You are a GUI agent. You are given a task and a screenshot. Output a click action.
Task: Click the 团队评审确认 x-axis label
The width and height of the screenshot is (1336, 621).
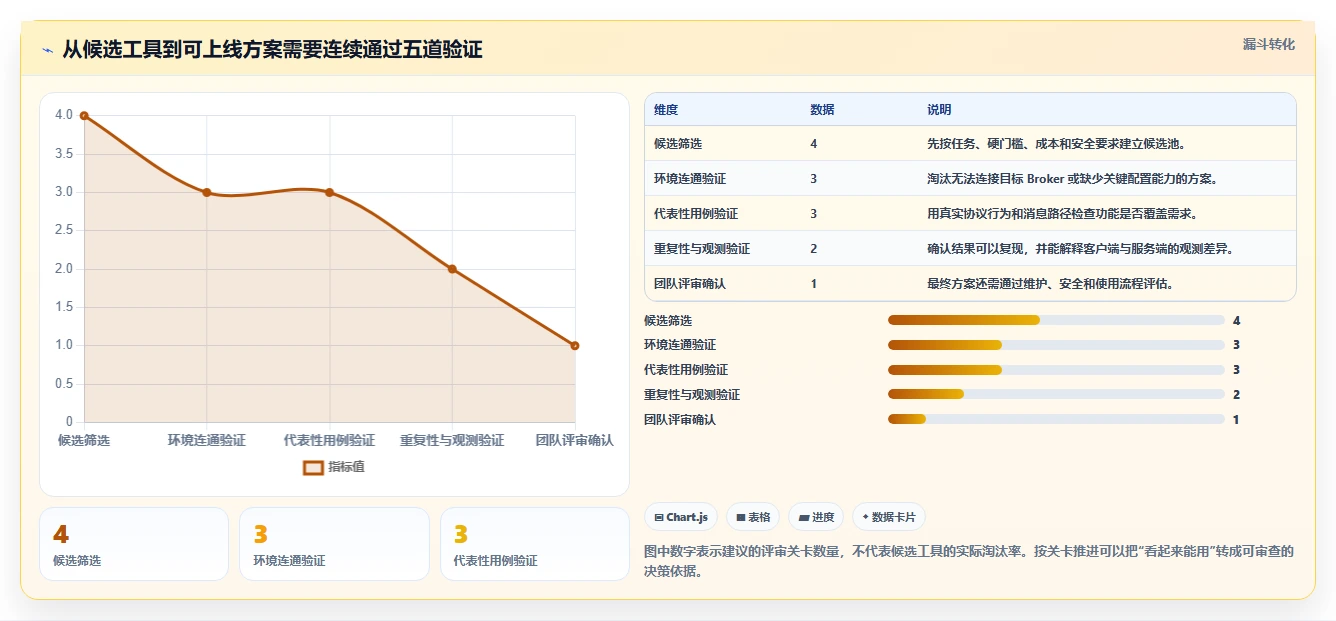point(574,440)
